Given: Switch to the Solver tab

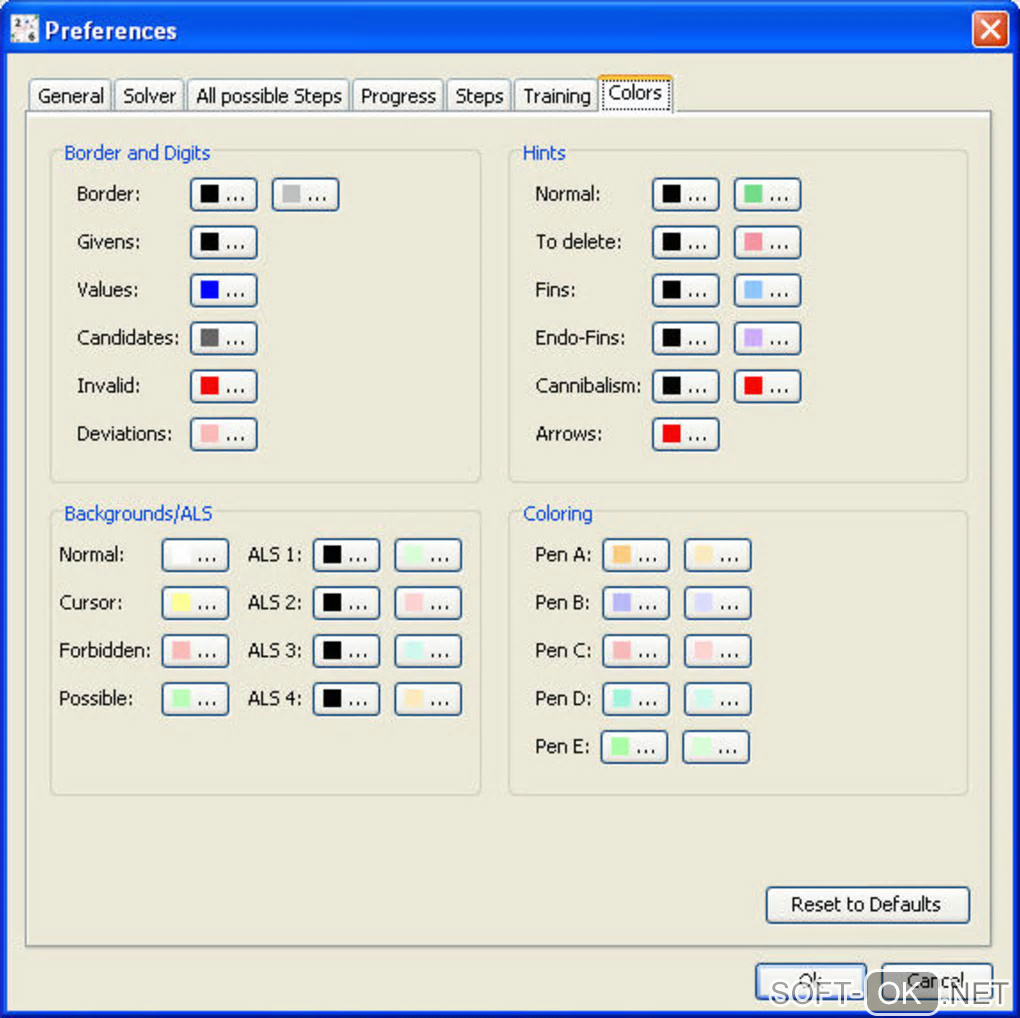Looking at the screenshot, I should point(150,96).
